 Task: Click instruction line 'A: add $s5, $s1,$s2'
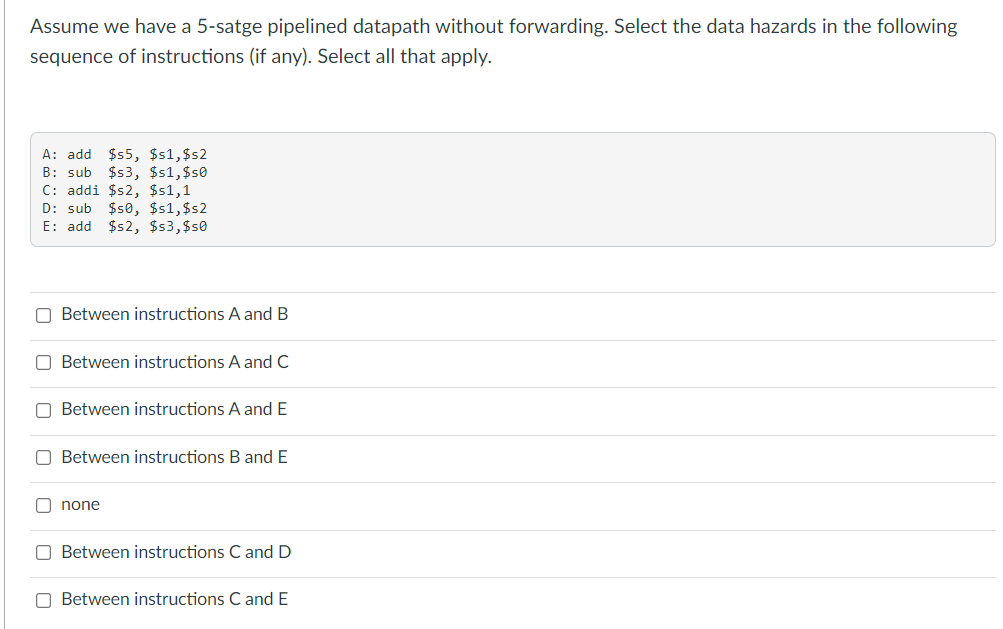click(124, 154)
